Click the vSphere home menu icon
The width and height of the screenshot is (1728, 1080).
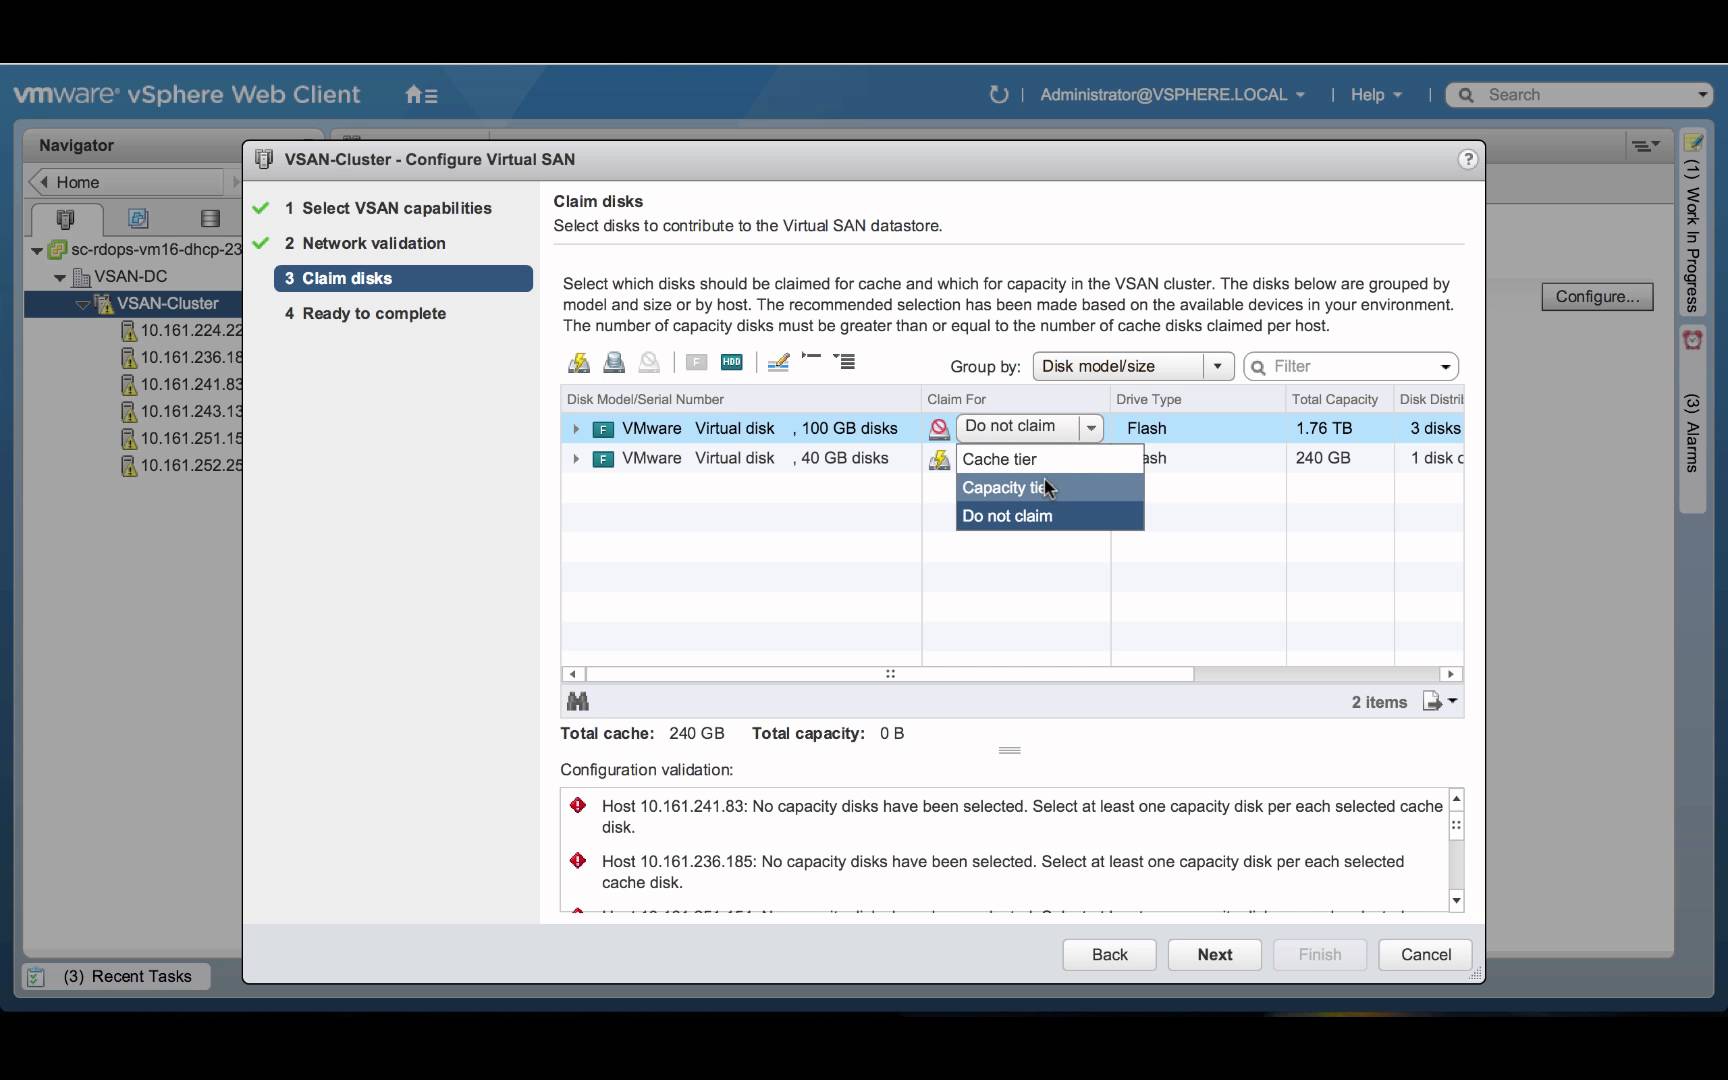pyautogui.click(x=421, y=95)
